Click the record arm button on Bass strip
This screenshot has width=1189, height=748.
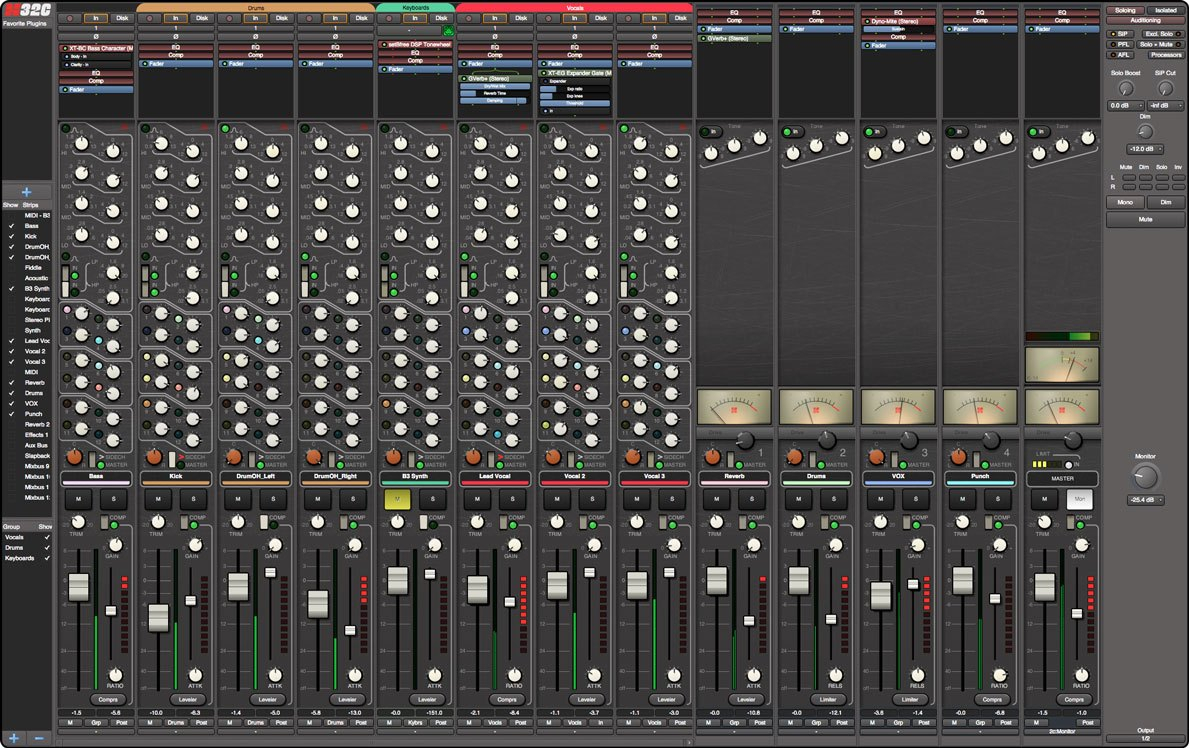70,18
